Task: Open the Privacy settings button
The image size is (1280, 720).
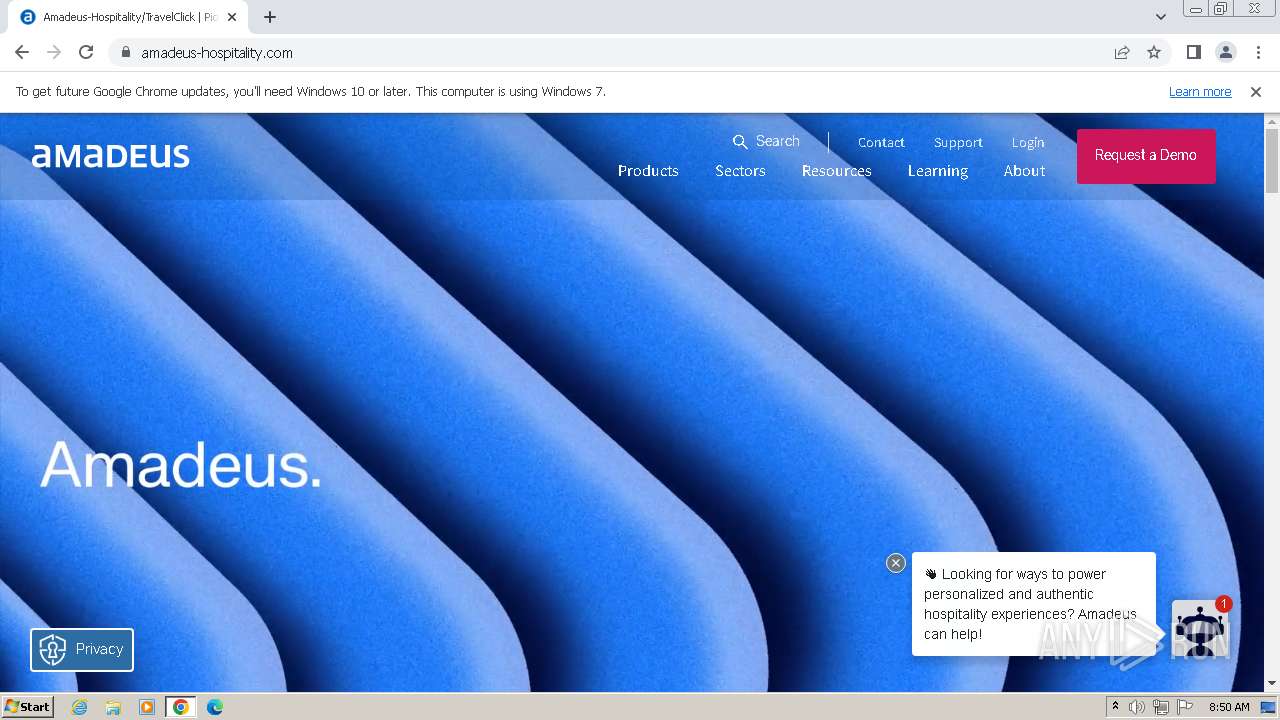Action: pos(82,649)
